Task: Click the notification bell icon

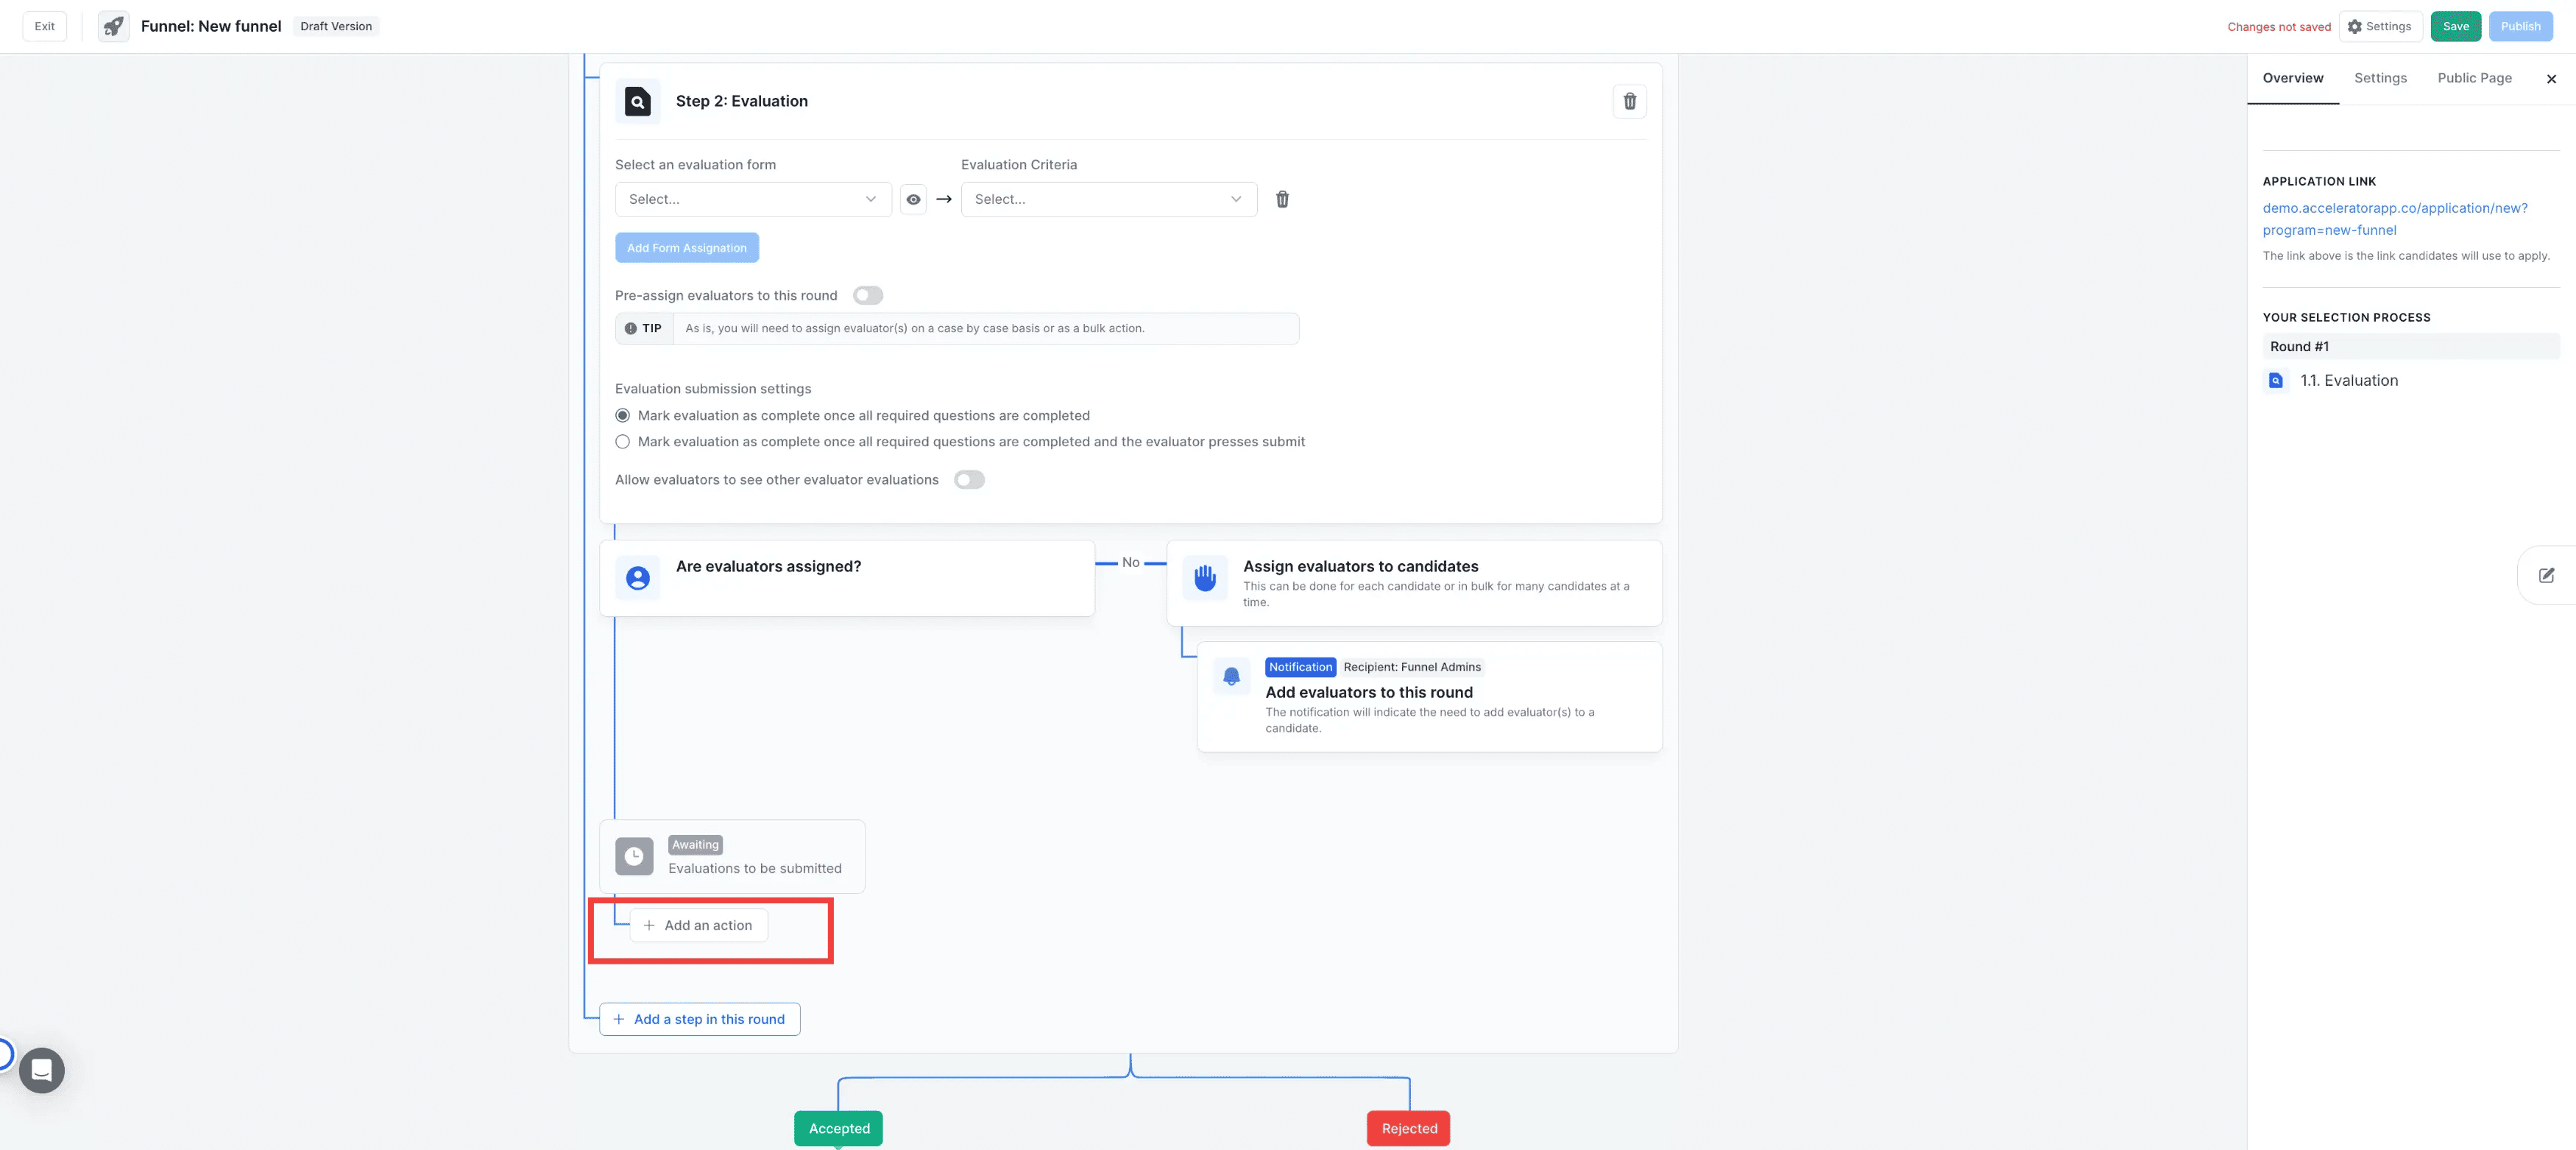Action: pos(1231,676)
